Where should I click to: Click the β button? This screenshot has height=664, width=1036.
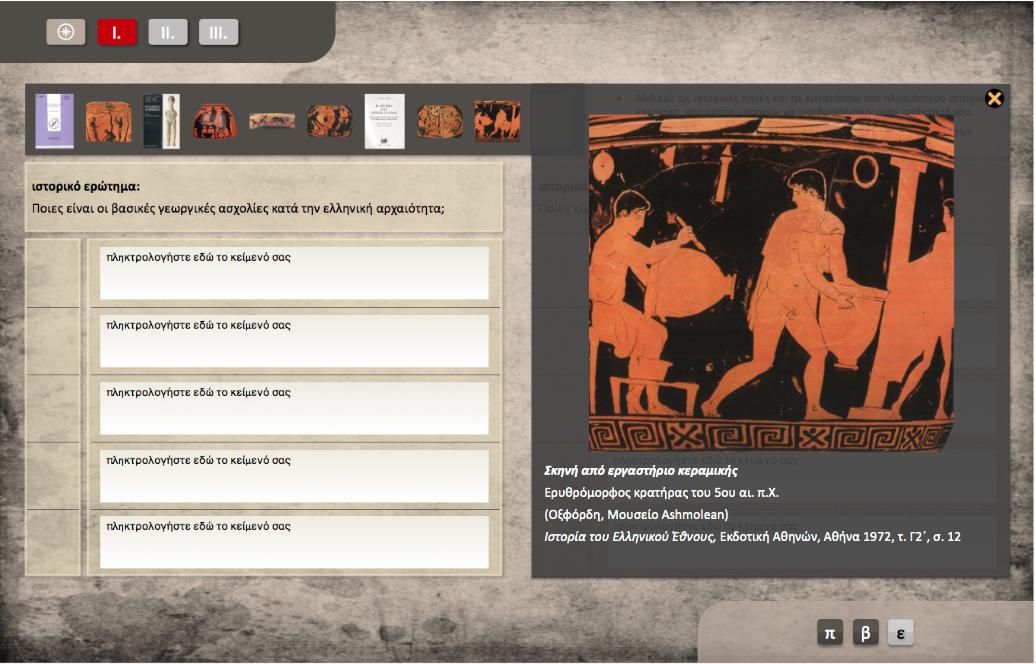(866, 633)
